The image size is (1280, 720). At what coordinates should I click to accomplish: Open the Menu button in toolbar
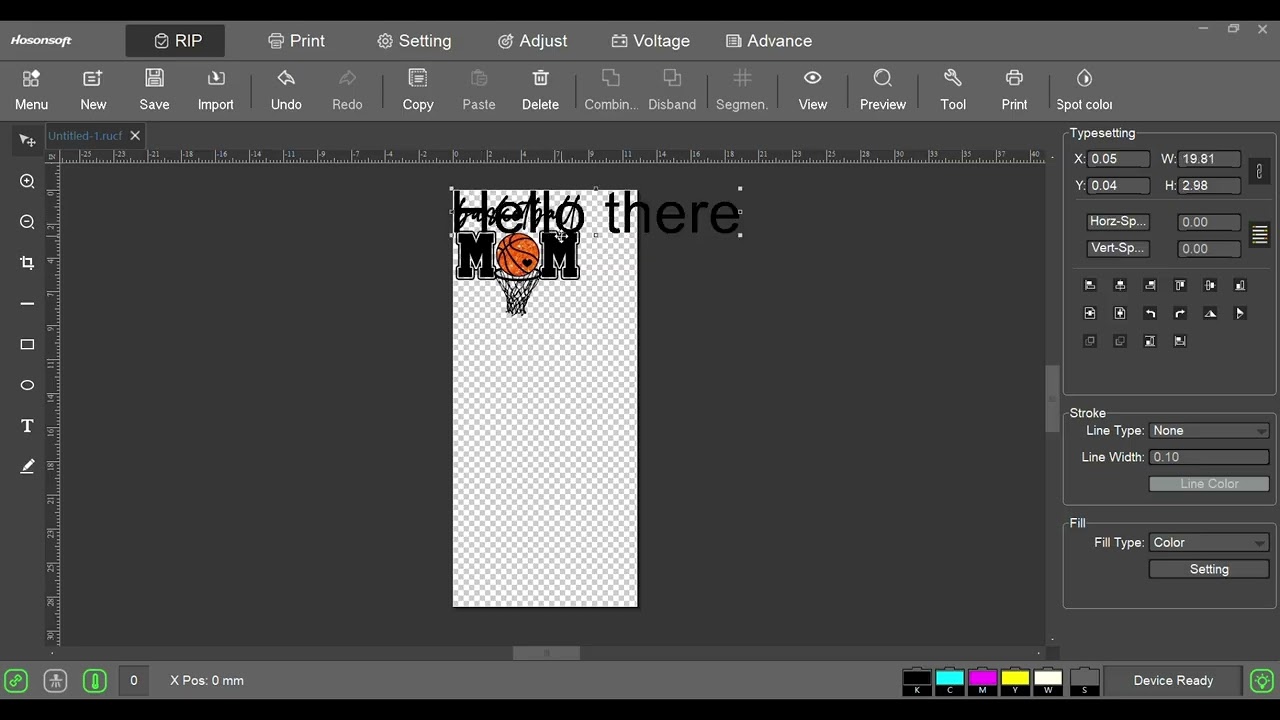click(x=31, y=89)
